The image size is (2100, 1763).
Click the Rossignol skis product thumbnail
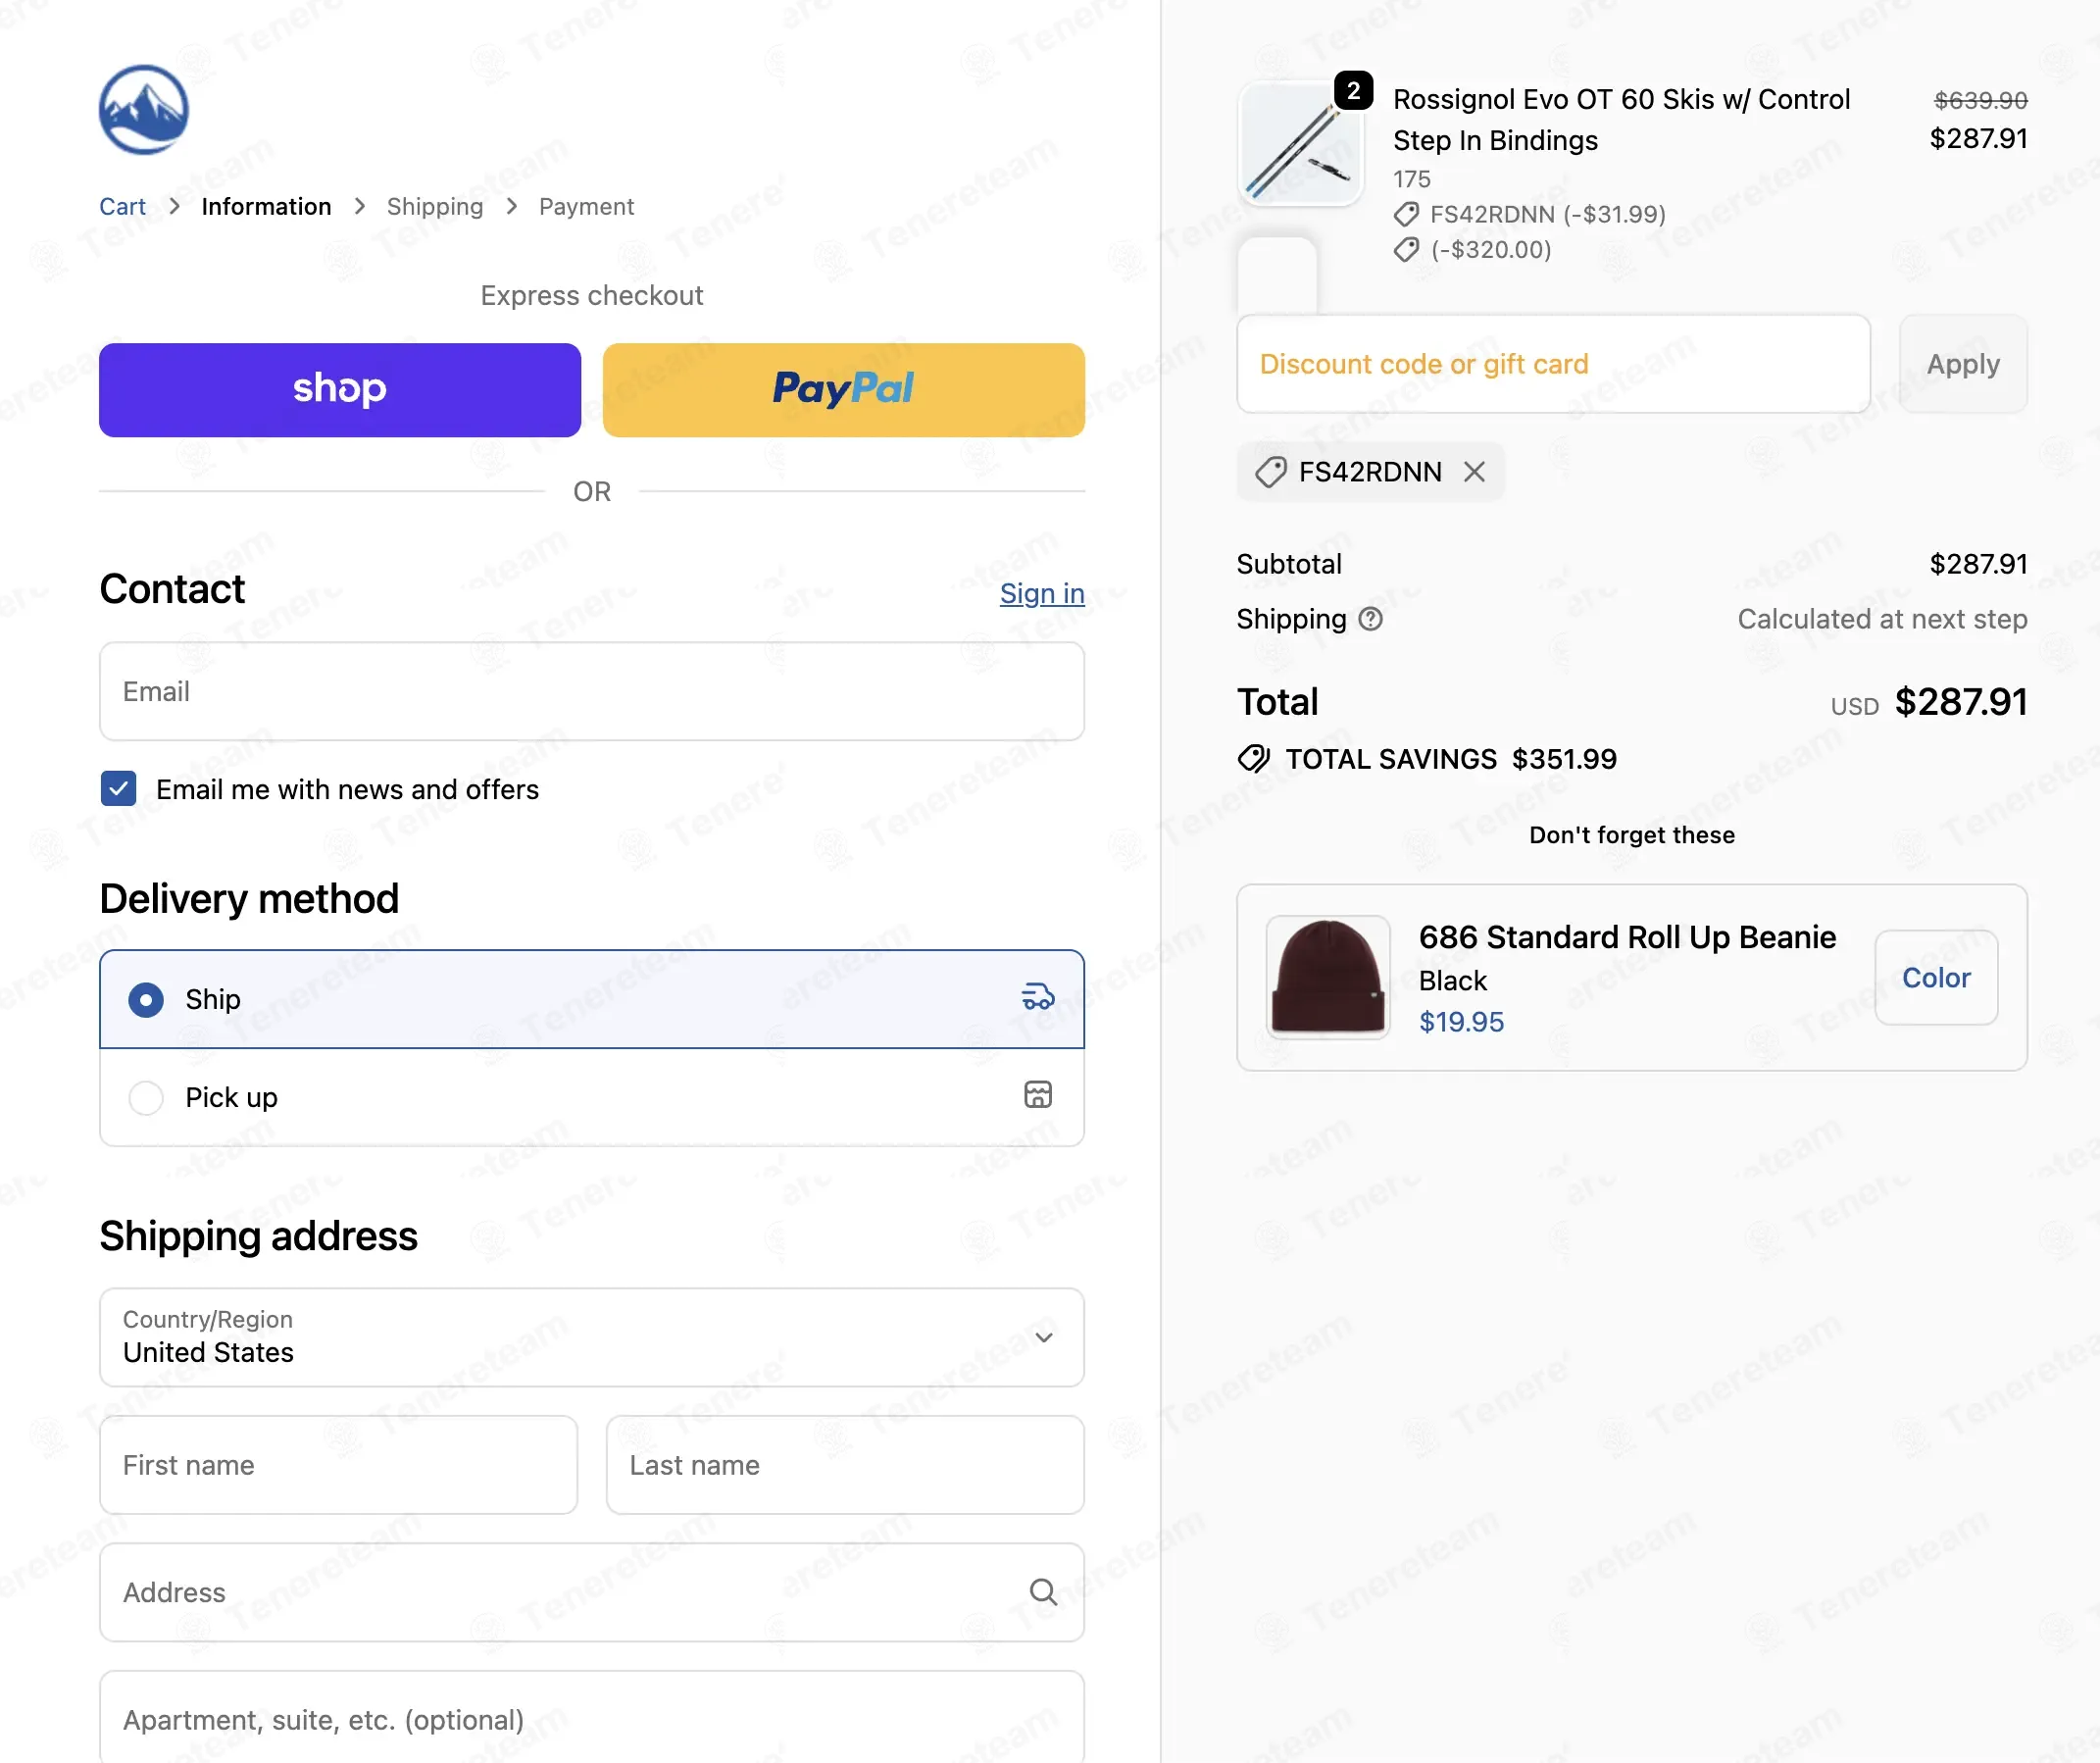pos(1299,145)
